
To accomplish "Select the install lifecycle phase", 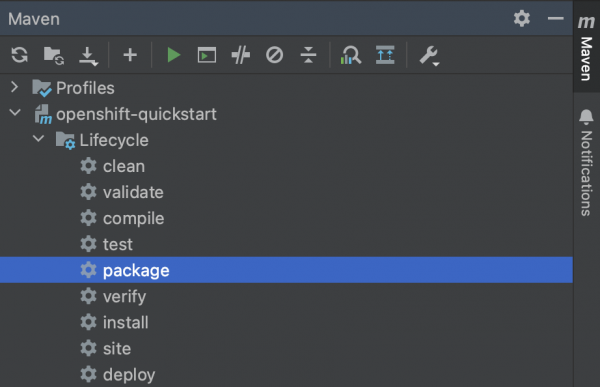I will pos(126,322).
